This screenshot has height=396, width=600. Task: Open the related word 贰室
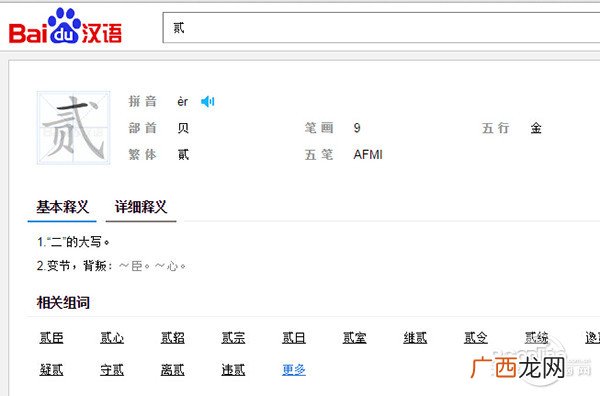pos(354,338)
